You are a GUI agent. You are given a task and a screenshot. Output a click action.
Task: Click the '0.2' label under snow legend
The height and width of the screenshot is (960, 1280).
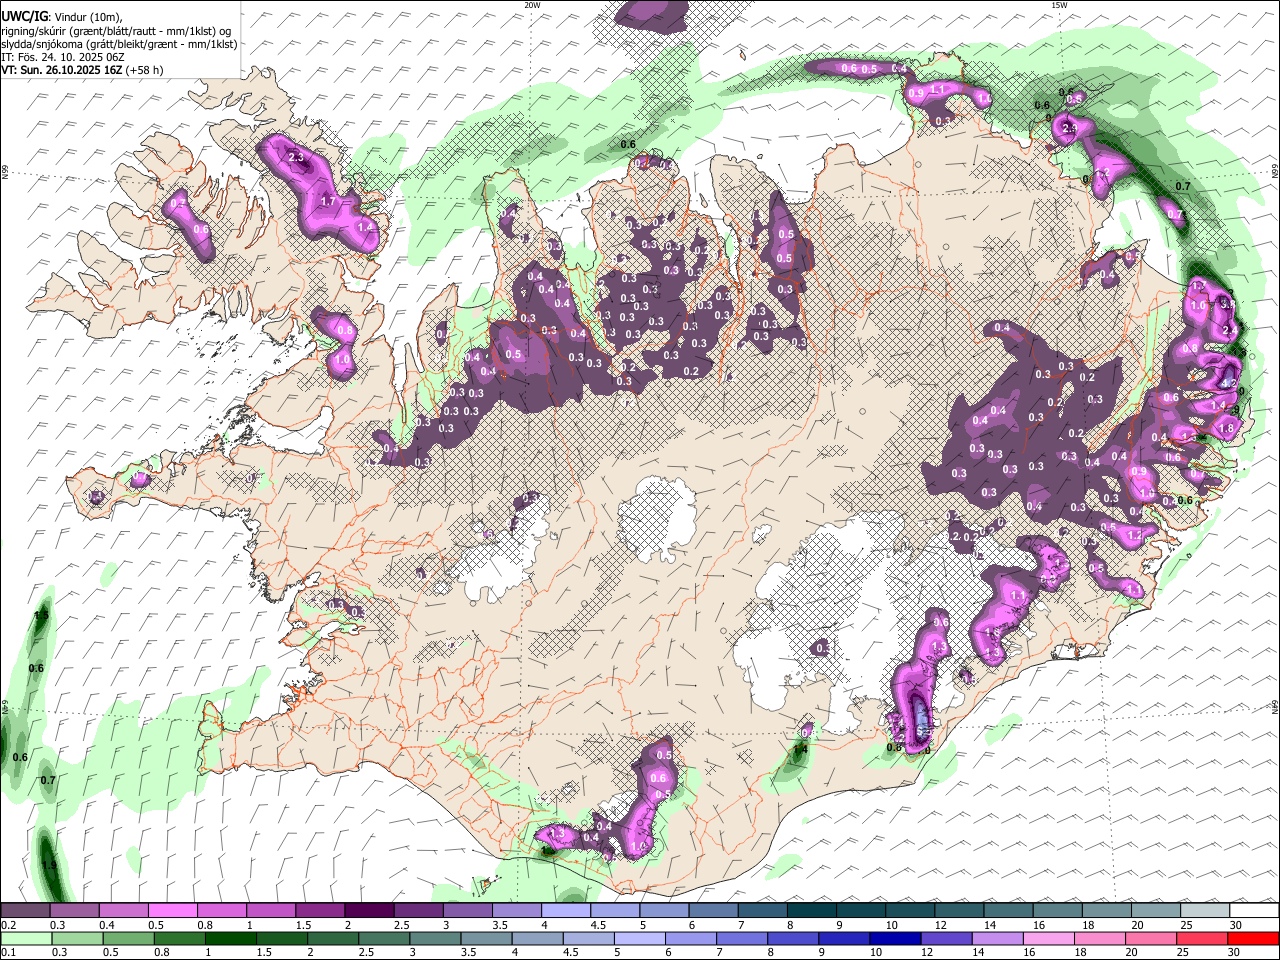[8, 925]
